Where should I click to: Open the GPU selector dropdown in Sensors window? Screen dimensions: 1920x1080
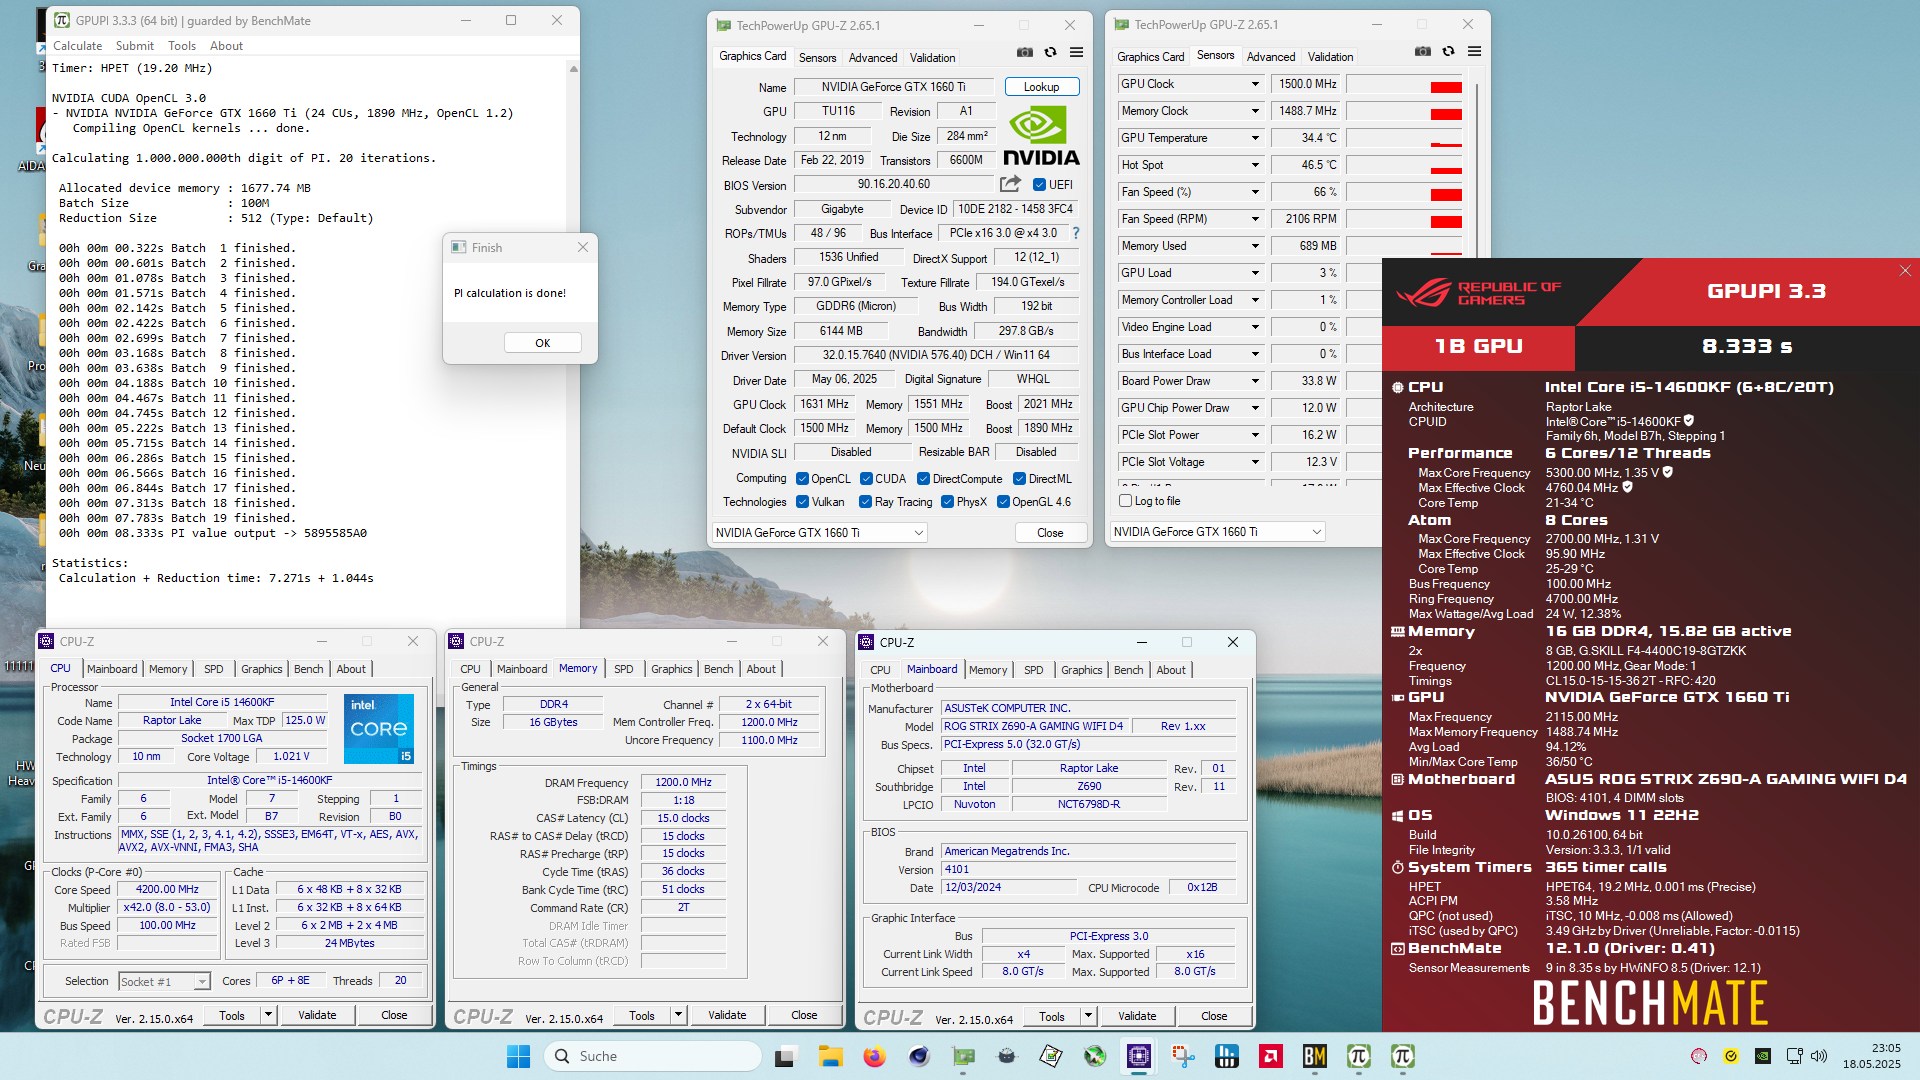1218,532
